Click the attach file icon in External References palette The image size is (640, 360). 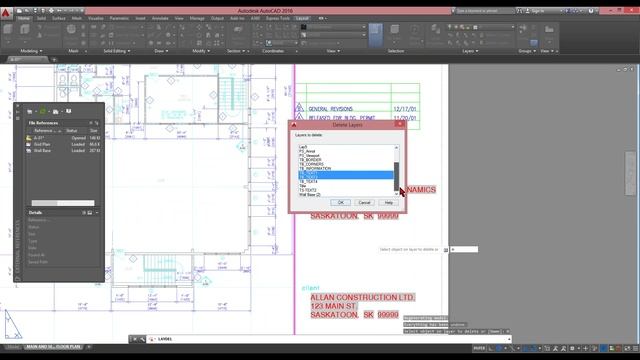pyautogui.click(x=30, y=111)
